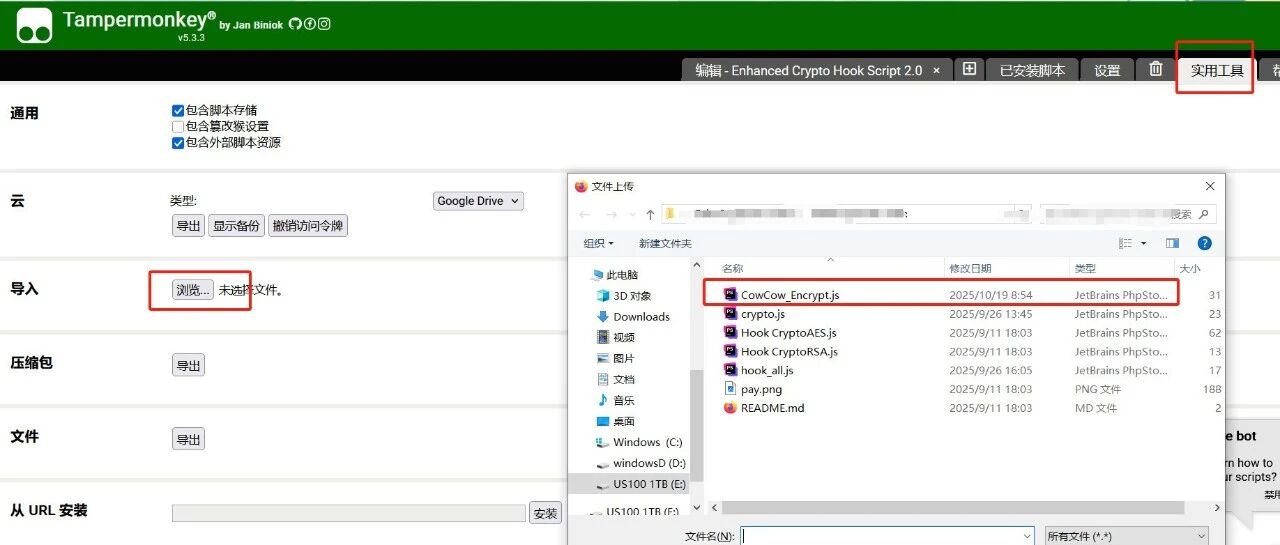Select 此电脑 in navigation tree

[615, 275]
